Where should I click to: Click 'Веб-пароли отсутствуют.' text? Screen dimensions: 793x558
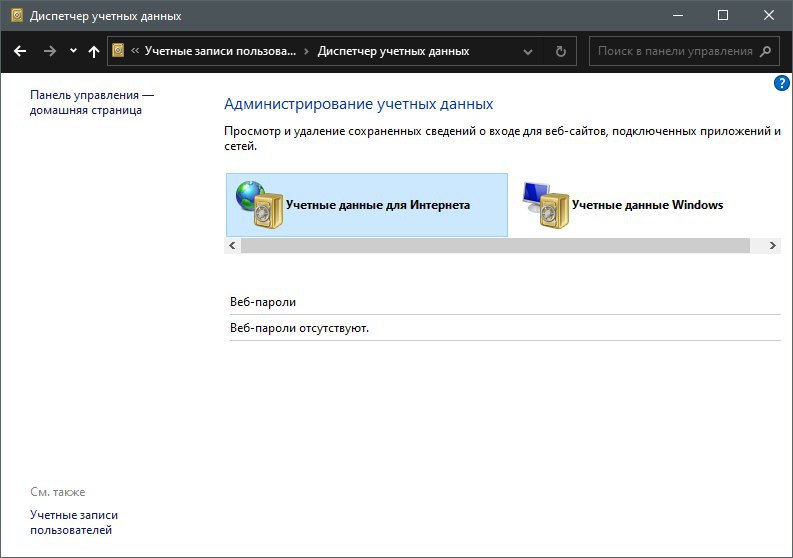(x=299, y=328)
